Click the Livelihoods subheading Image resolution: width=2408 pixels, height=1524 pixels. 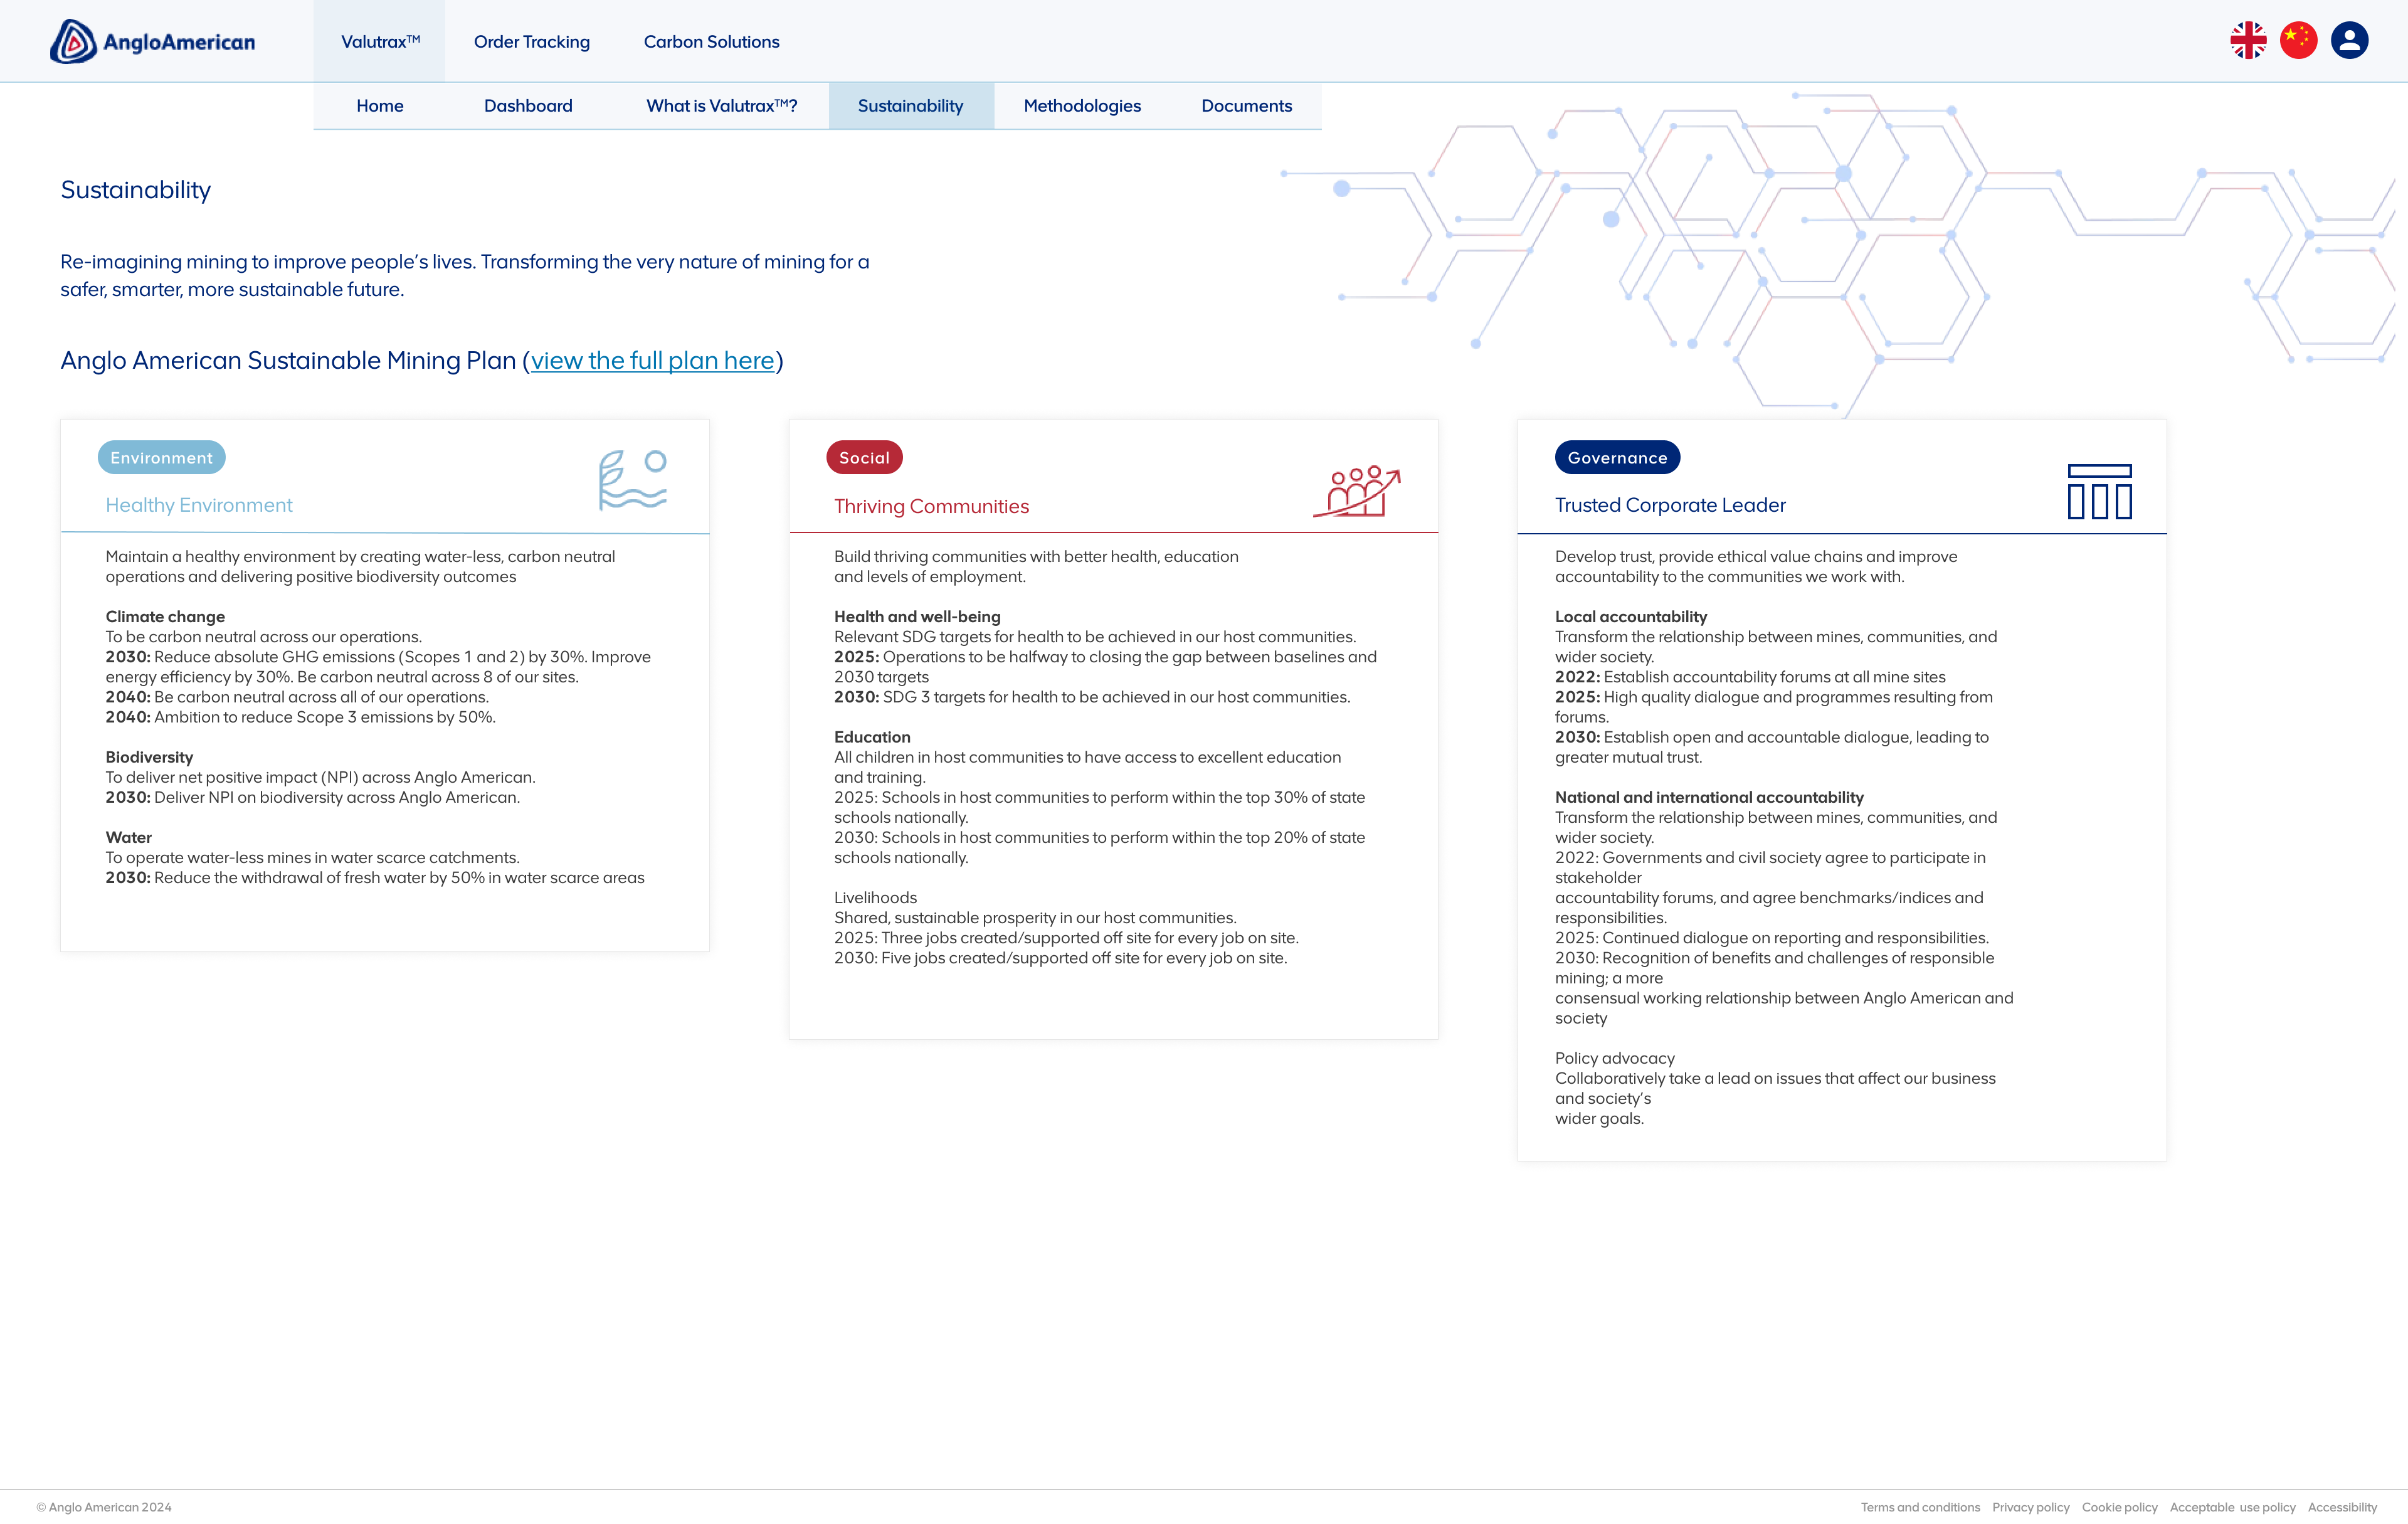pyautogui.click(x=875, y=898)
